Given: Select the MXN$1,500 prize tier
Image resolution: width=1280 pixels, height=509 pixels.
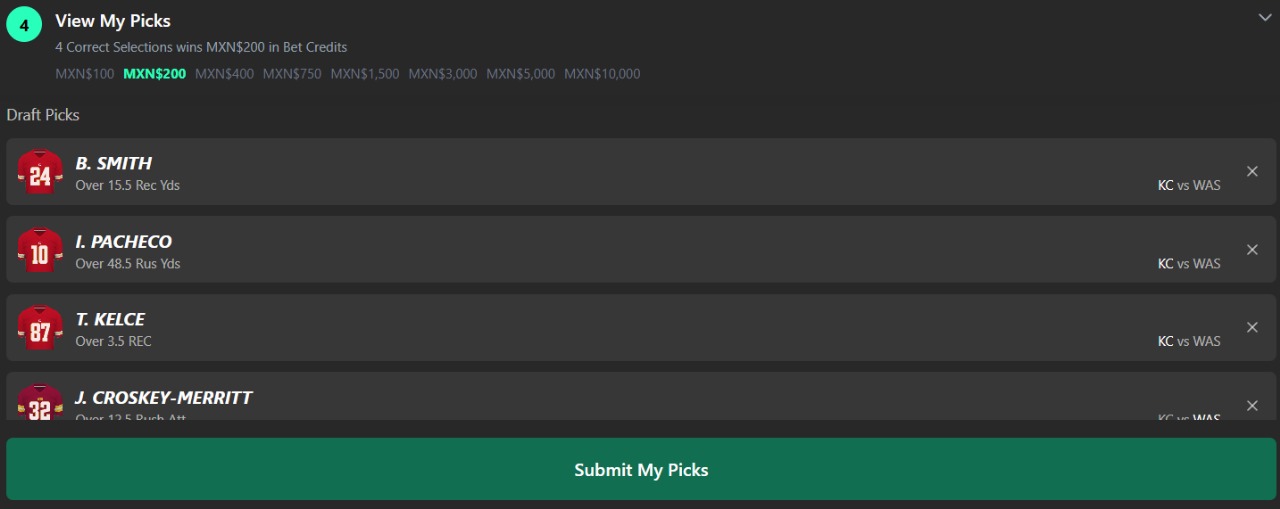Looking at the screenshot, I should click(x=365, y=74).
